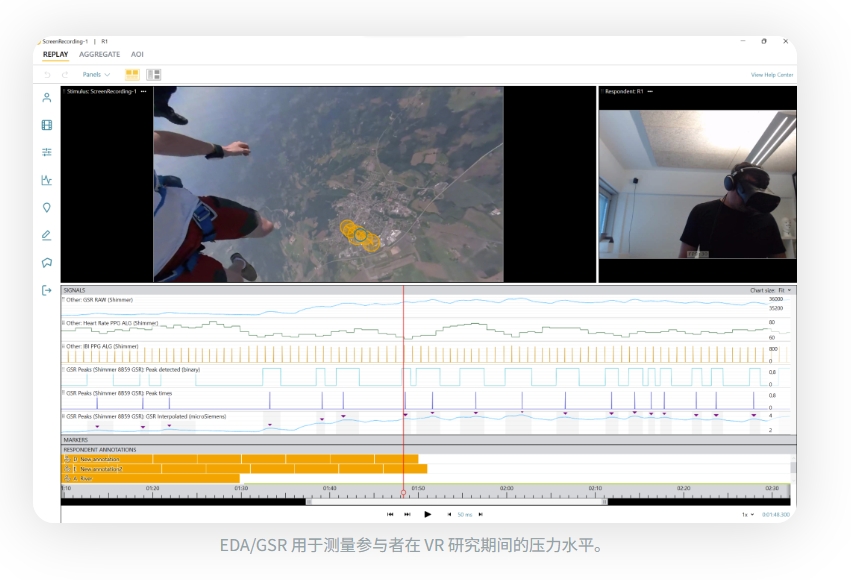This screenshot has height=580, width=851.
Task: Click the red playhead marker on timeline
Action: 403,493
